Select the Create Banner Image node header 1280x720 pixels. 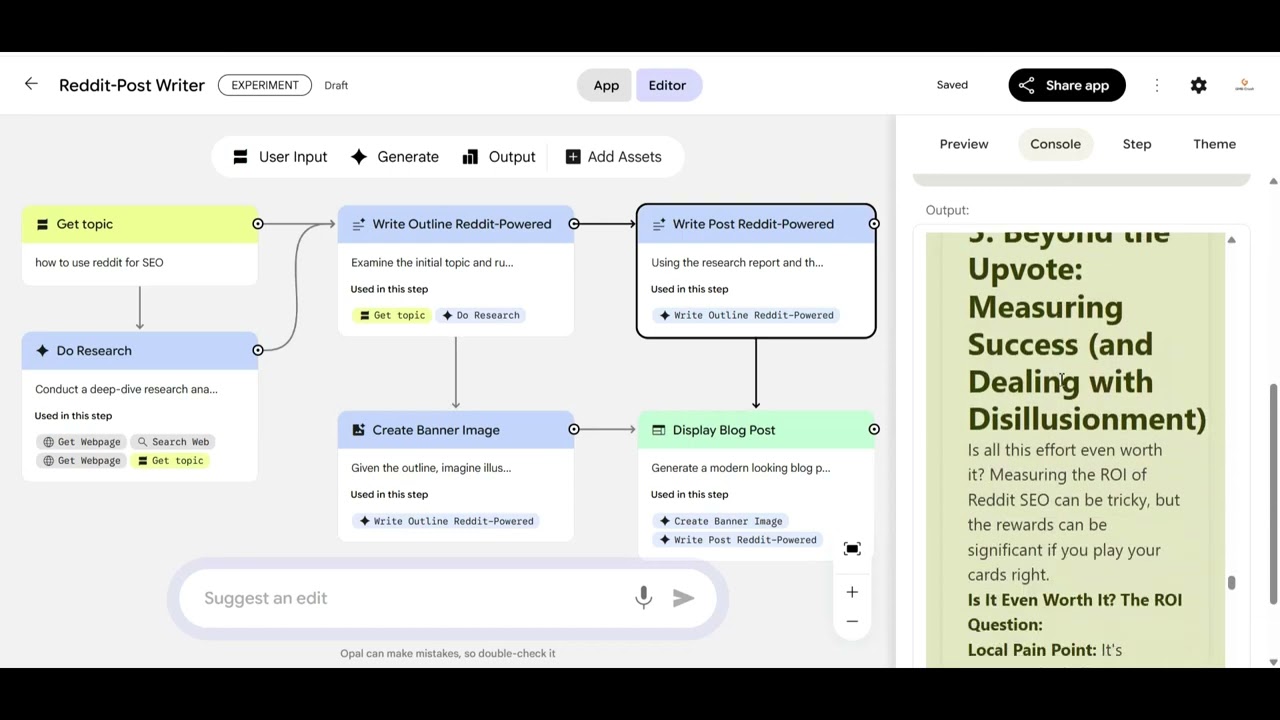click(456, 429)
